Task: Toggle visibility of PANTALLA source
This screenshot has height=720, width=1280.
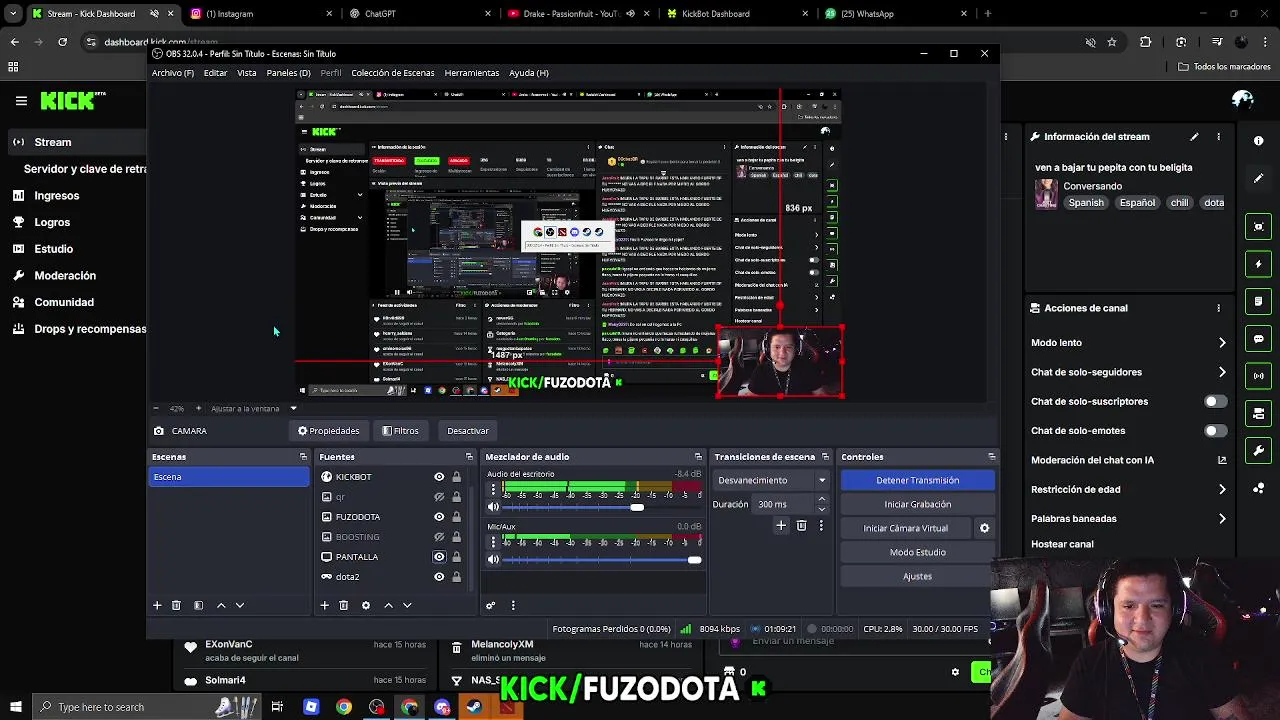Action: [x=439, y=557]
